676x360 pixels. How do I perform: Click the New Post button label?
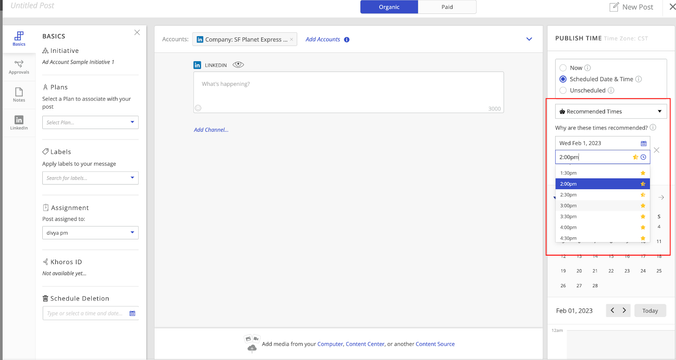637,7
